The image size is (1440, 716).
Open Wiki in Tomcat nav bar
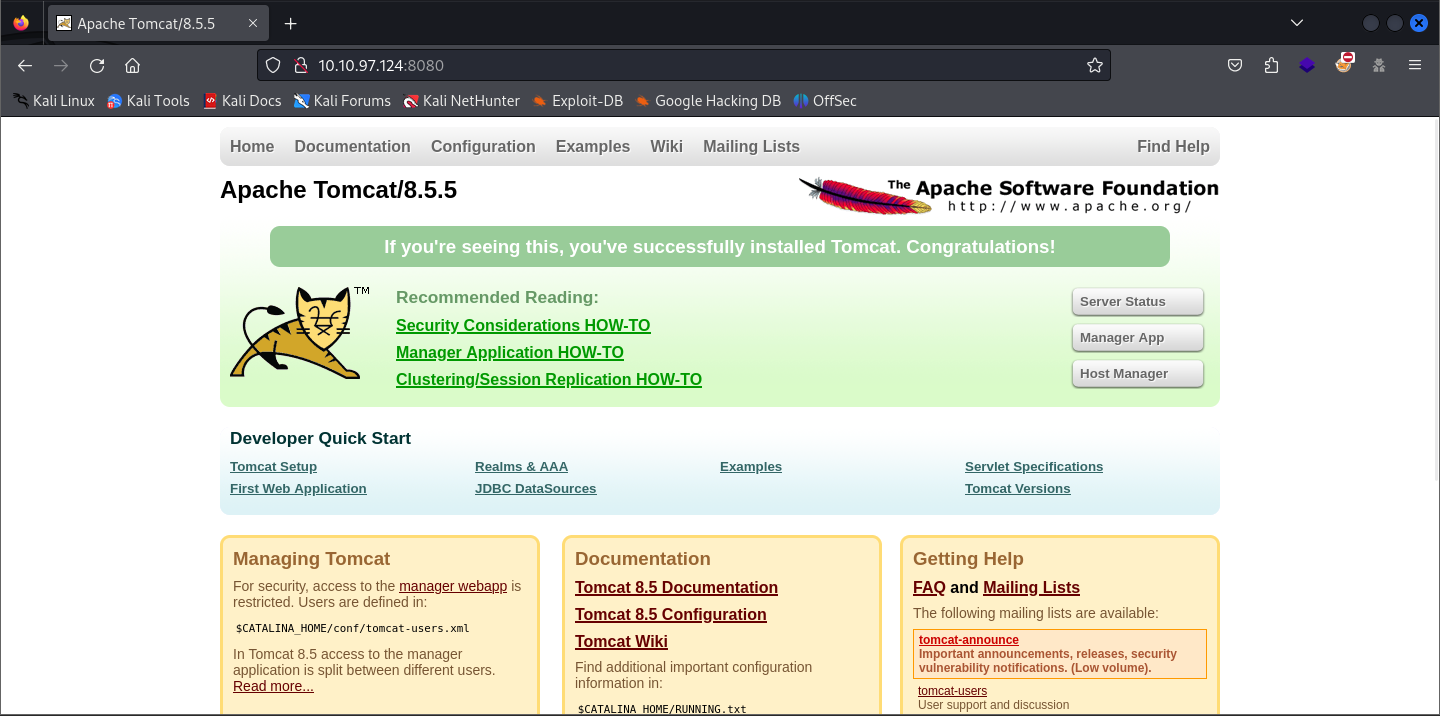click(x=666, y=146)
